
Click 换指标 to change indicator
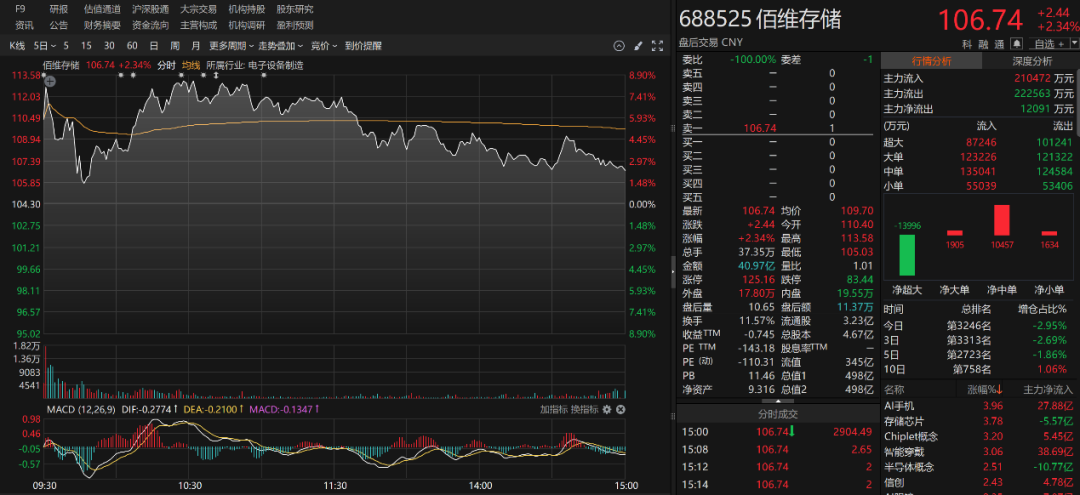pos(584,410)
